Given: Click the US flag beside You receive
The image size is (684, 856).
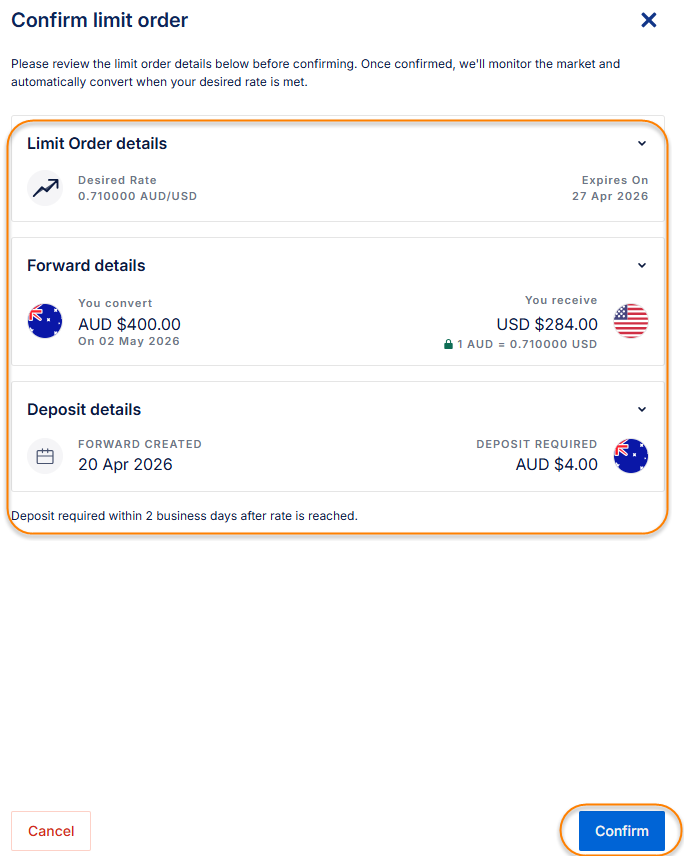Looking at the screenshot, I should pos(631,321).
